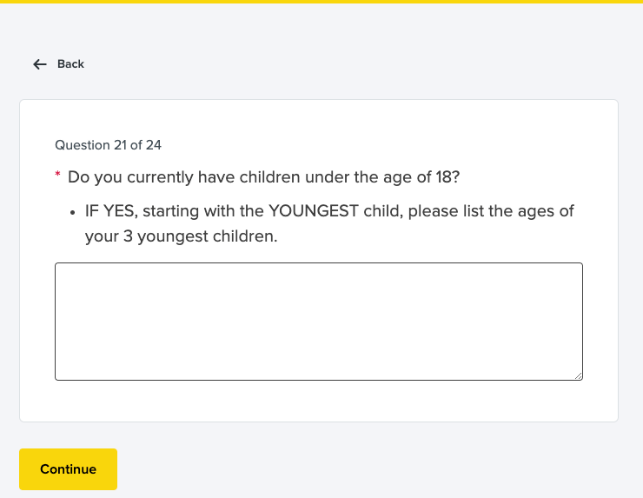Grab the text area resize handle corner
643x498 pixels.
coord(577,375)
